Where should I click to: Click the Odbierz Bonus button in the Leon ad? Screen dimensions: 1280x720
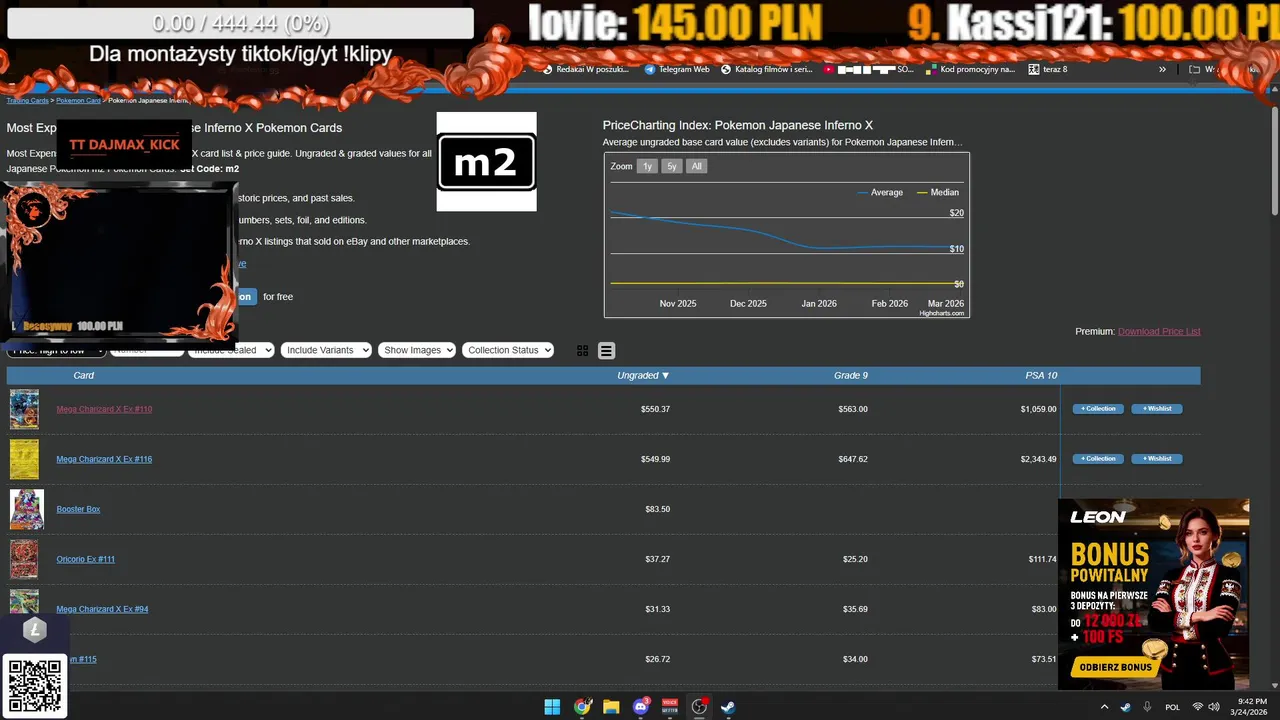(1117, 667)
